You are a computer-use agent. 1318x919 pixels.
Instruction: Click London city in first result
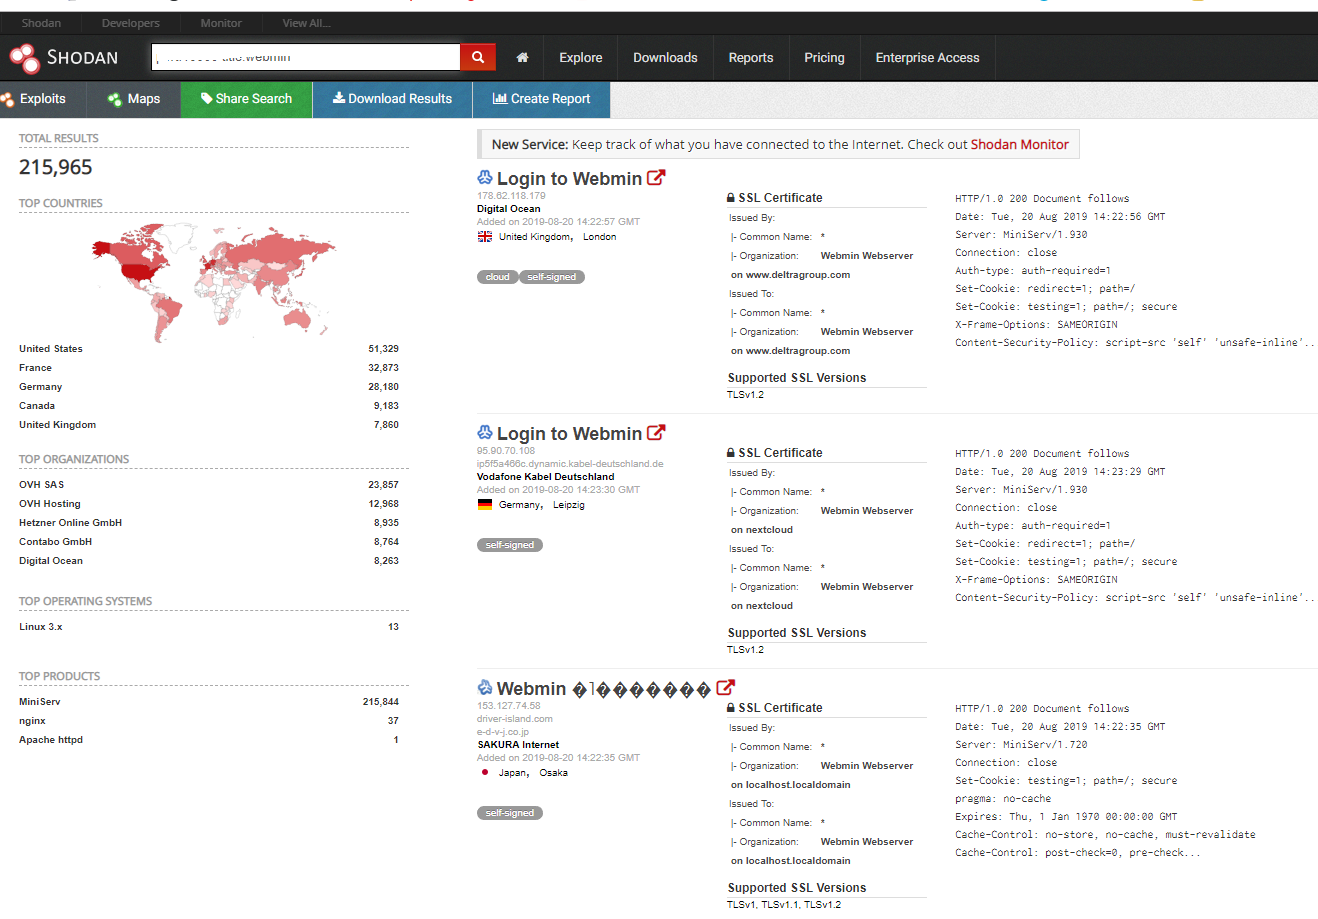[x=600, y=237]
